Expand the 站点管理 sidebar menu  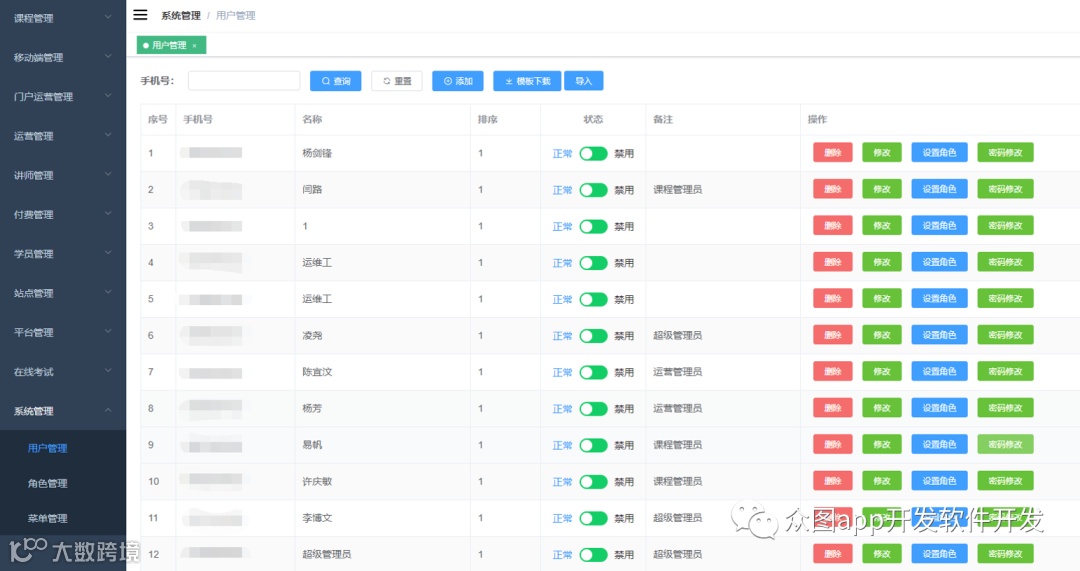point(63,293)
